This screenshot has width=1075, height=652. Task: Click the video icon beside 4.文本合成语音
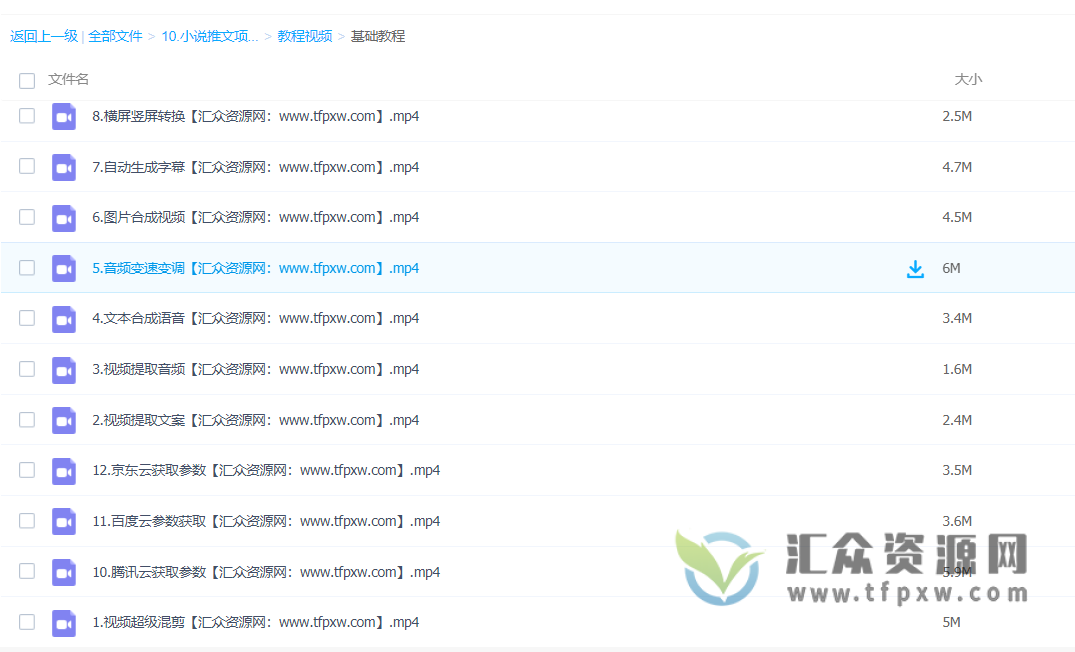[63, 318]
